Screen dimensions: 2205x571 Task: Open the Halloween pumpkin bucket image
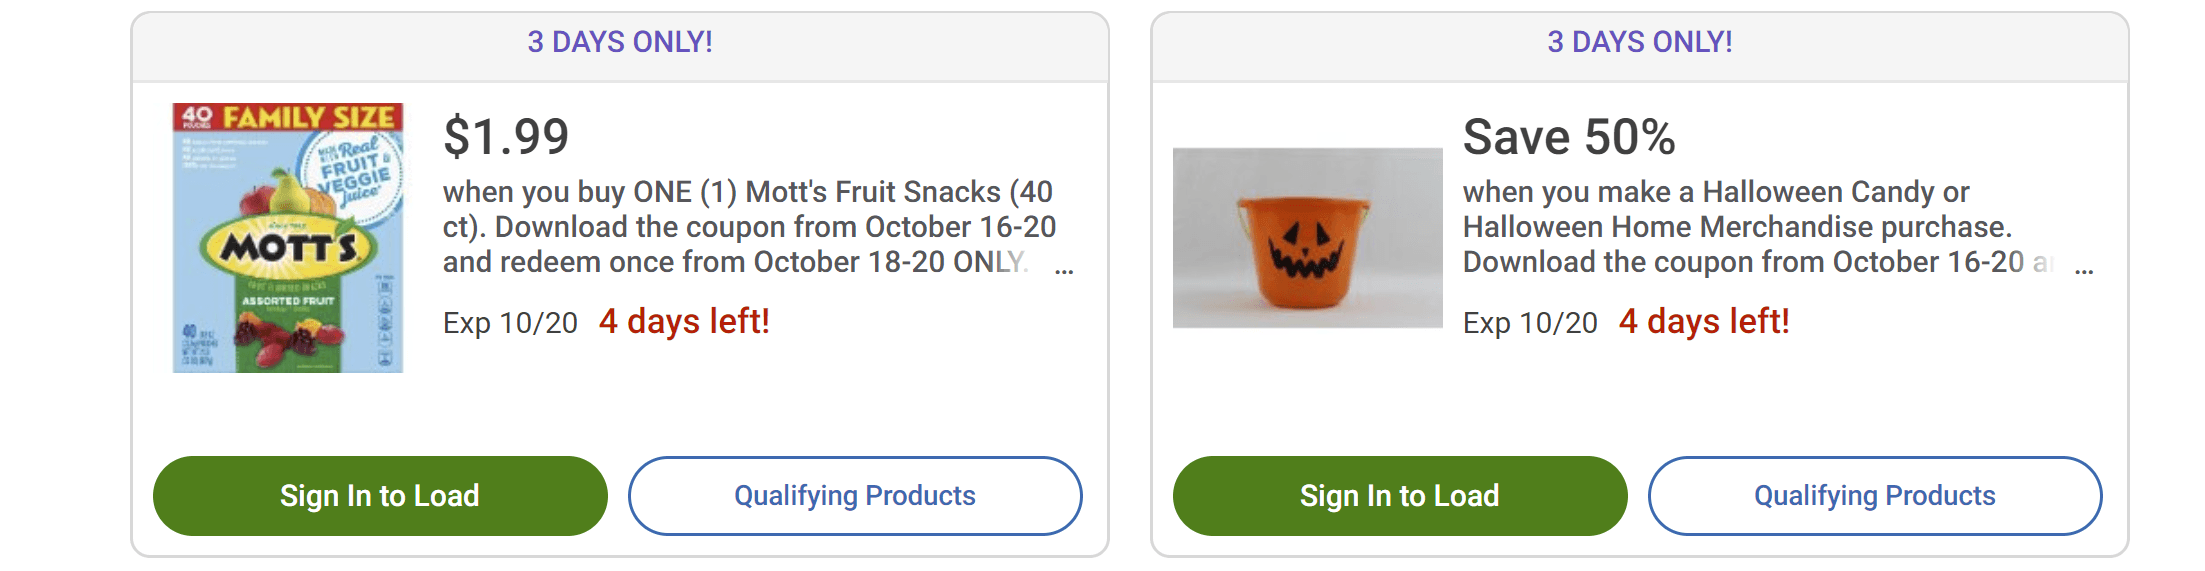pyautogui.click(x=1307, y=238)
